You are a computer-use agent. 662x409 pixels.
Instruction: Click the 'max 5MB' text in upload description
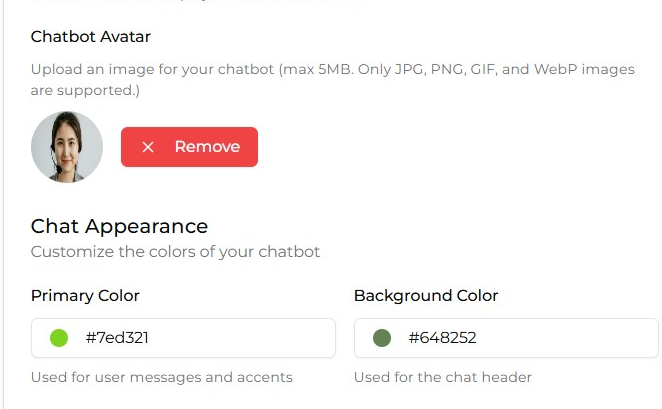point(317,69)
